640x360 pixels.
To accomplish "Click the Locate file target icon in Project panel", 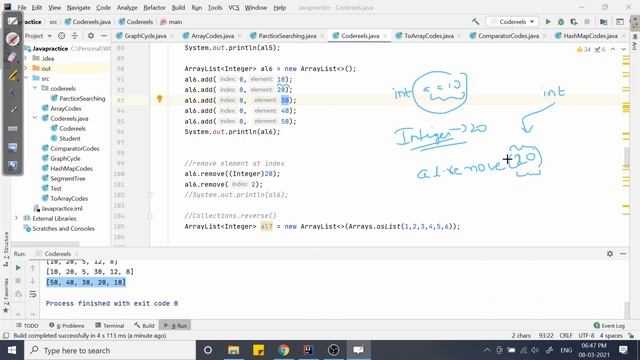I will coord(62,36).
